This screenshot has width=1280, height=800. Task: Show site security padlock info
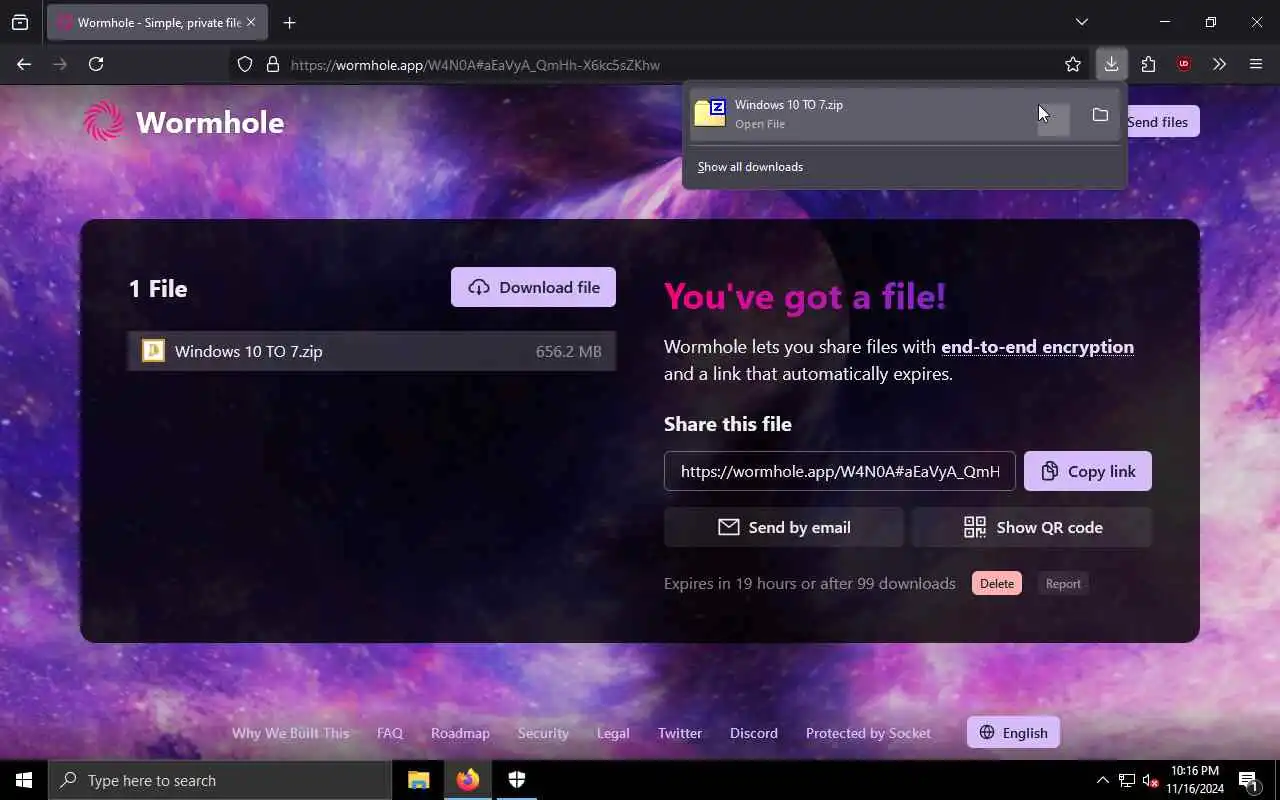pyautogui.click(x=272, y=64)
